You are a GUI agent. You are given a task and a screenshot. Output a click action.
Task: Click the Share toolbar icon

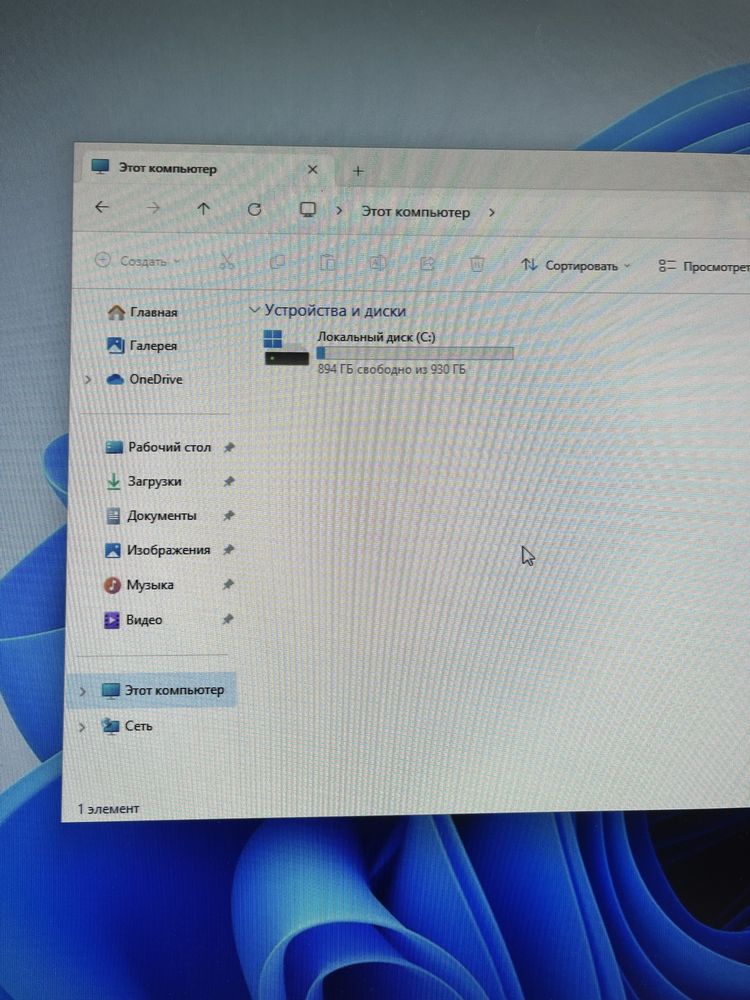tap(427, 263)
